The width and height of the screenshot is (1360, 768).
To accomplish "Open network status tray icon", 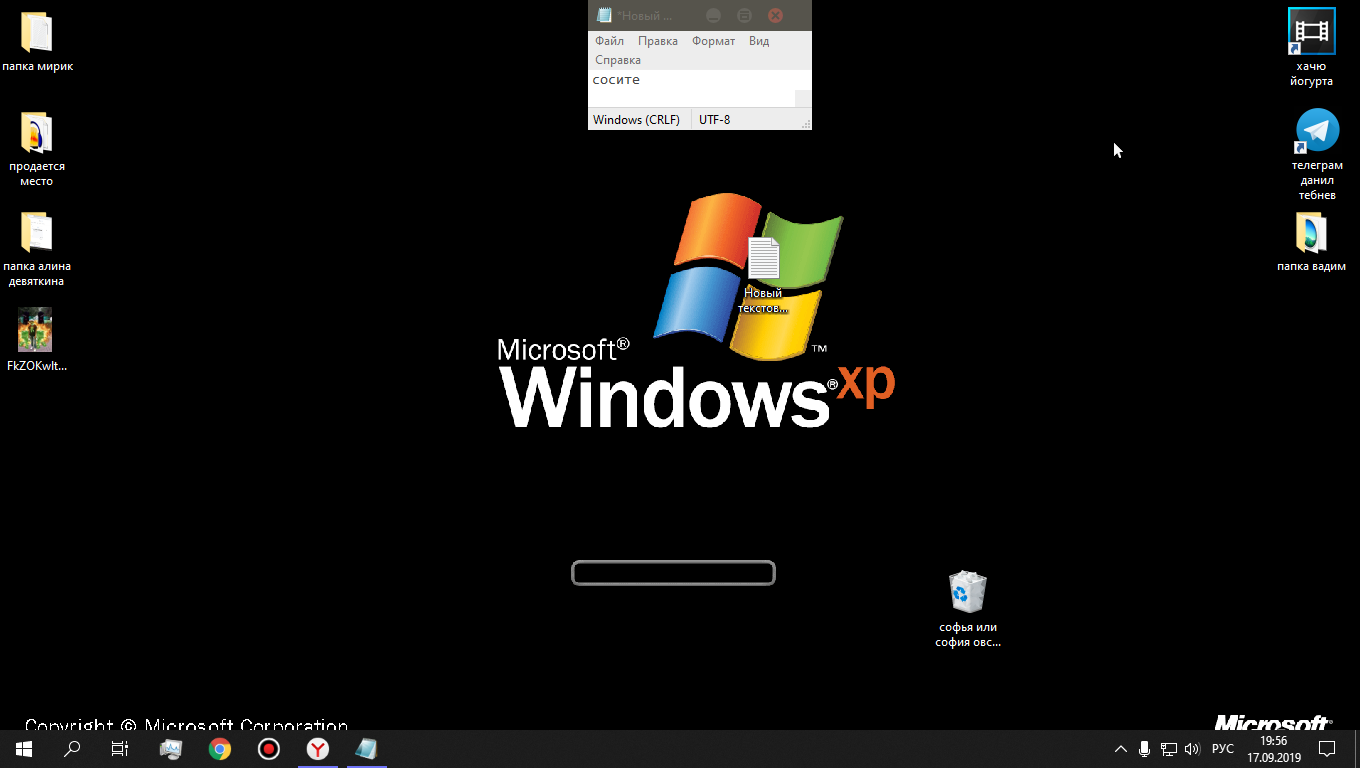I will click(1168, 748).
